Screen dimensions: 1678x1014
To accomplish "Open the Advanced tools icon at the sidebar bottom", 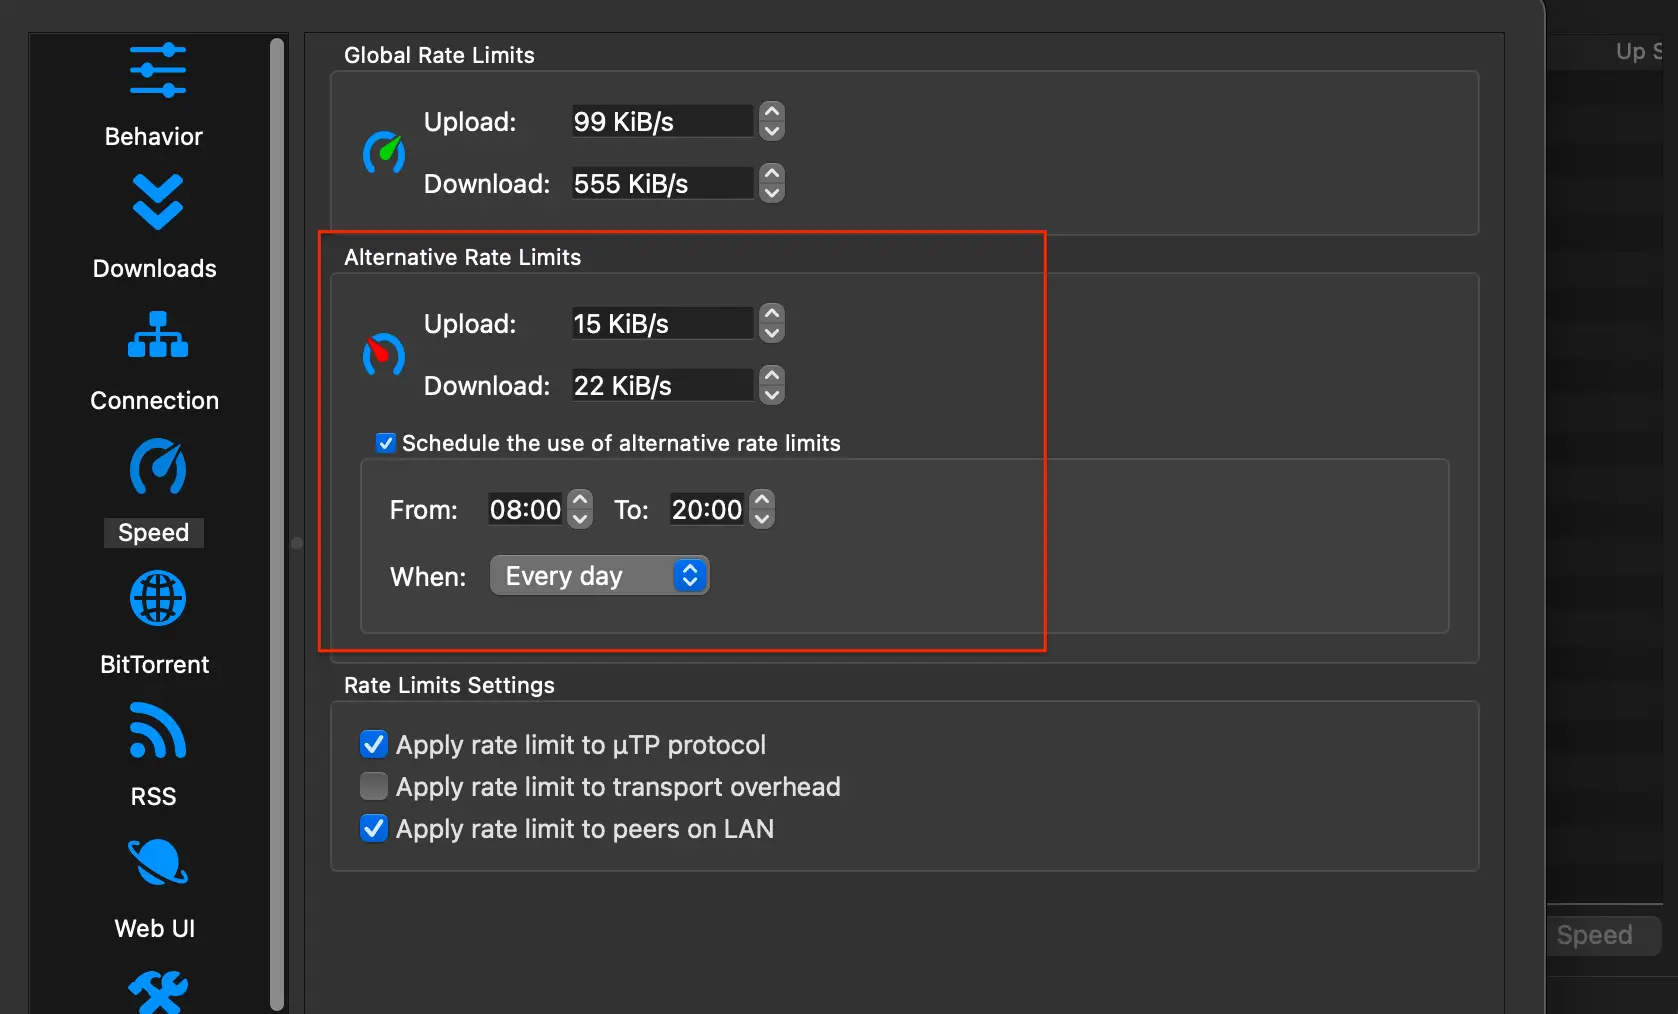I will (158, 992).
